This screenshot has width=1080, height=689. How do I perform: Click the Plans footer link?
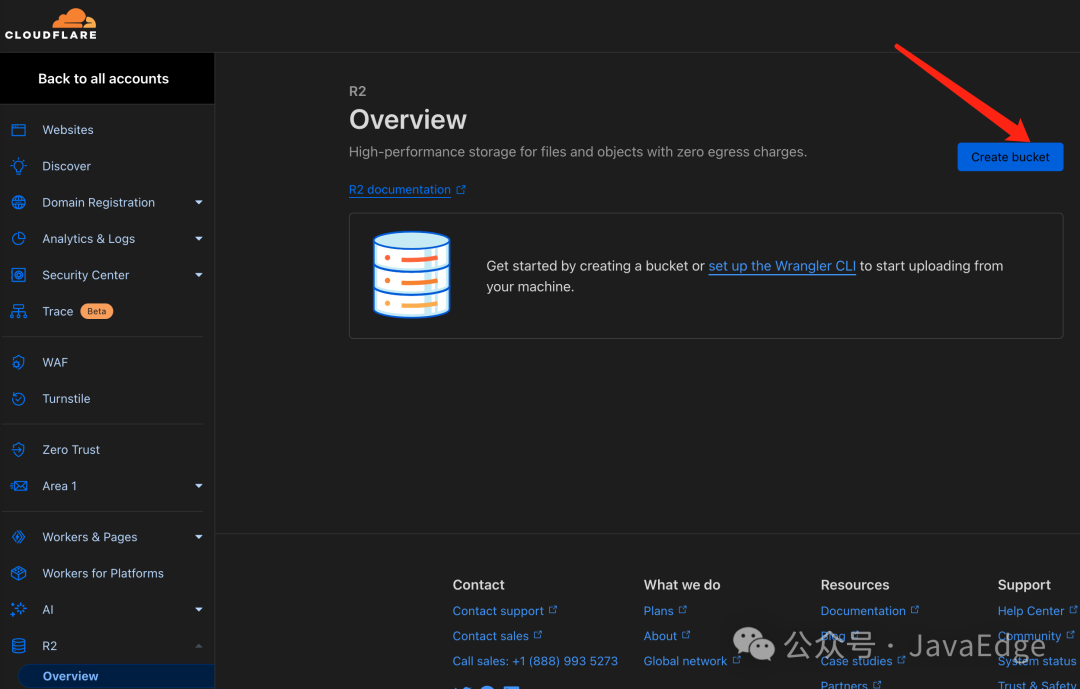point(658,611)
